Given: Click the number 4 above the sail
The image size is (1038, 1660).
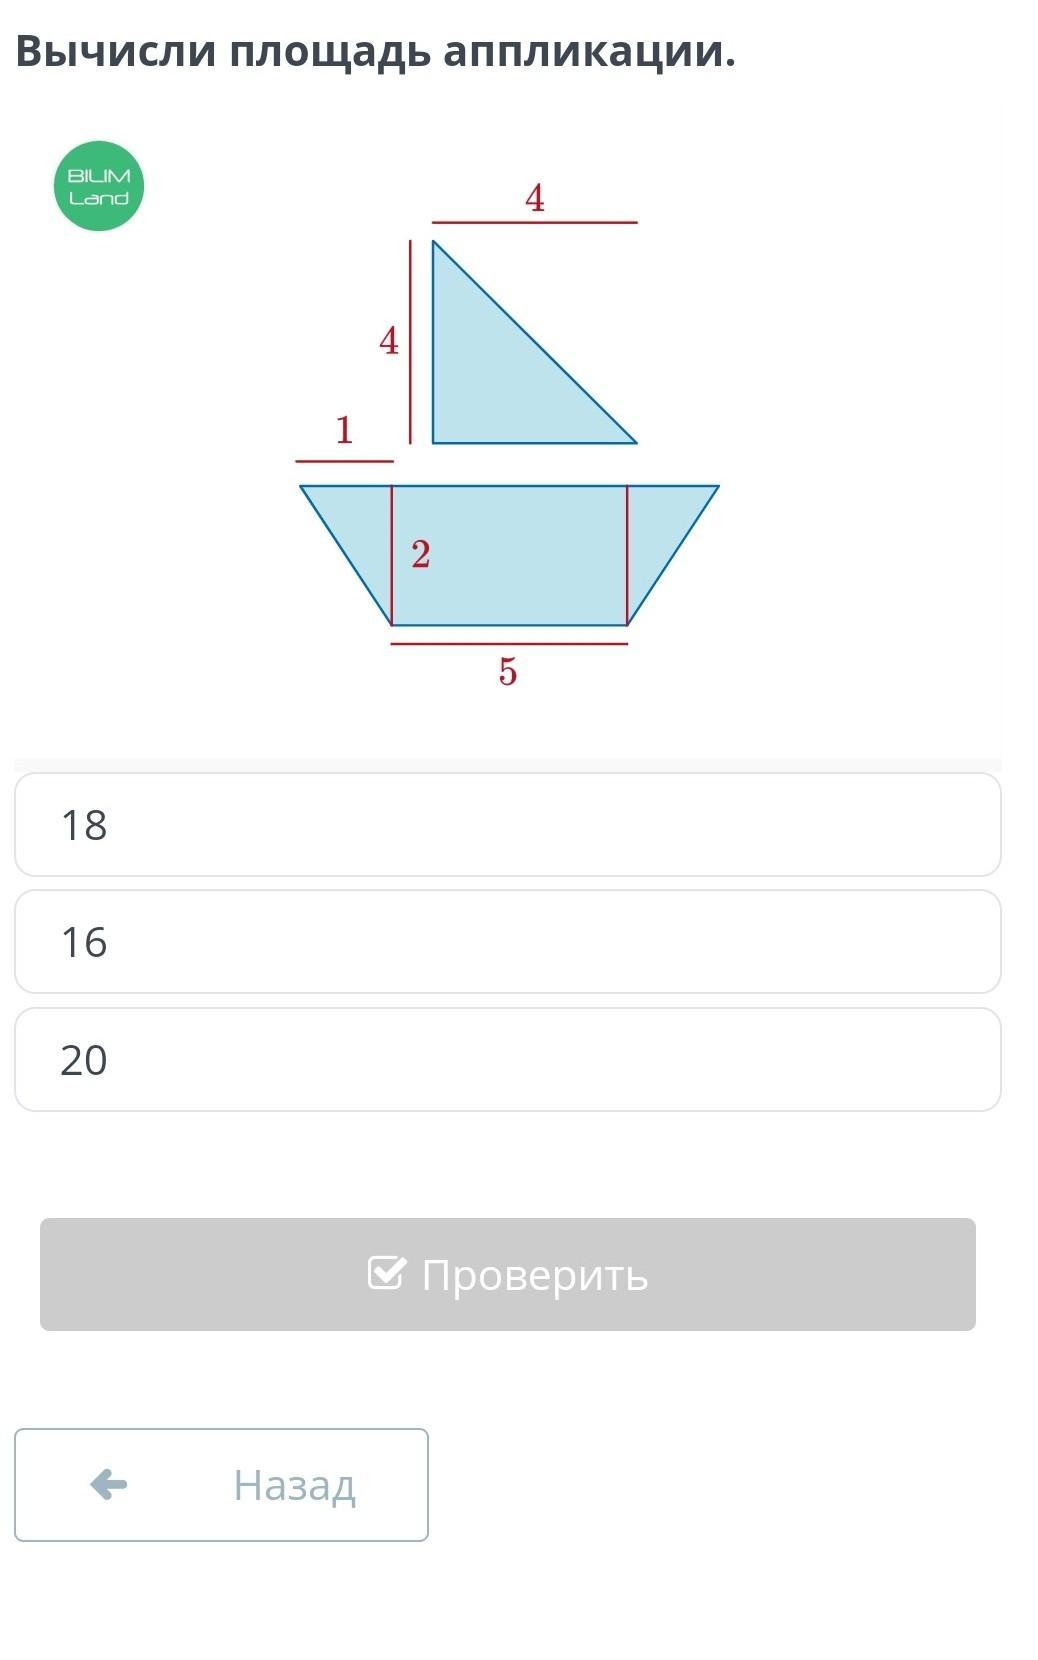Looking at the screenshot, I should (535, 198).
